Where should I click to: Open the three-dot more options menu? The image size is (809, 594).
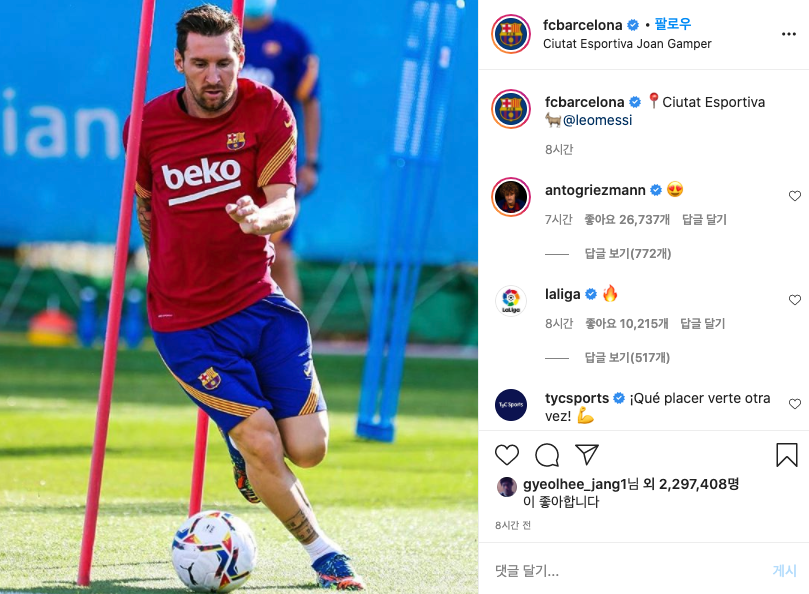[x=788, y=34]
